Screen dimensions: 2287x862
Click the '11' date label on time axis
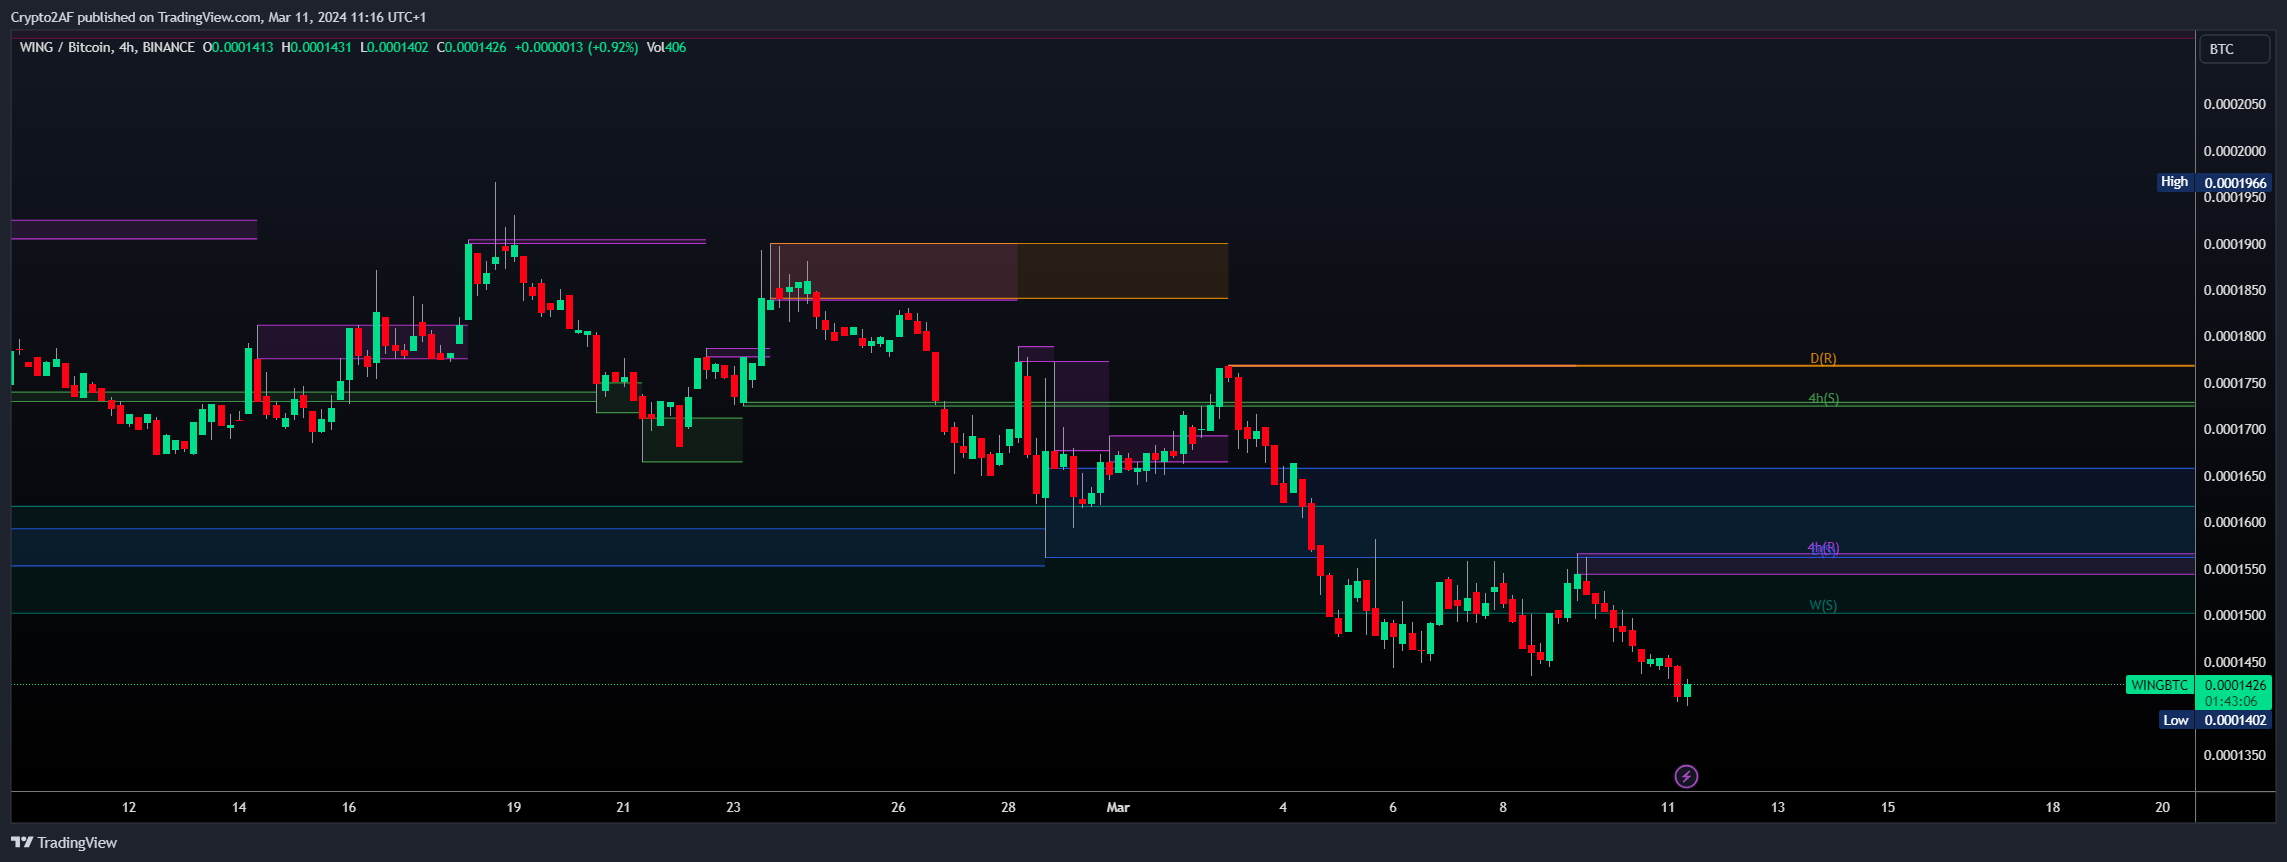(x=1667, y=807)
